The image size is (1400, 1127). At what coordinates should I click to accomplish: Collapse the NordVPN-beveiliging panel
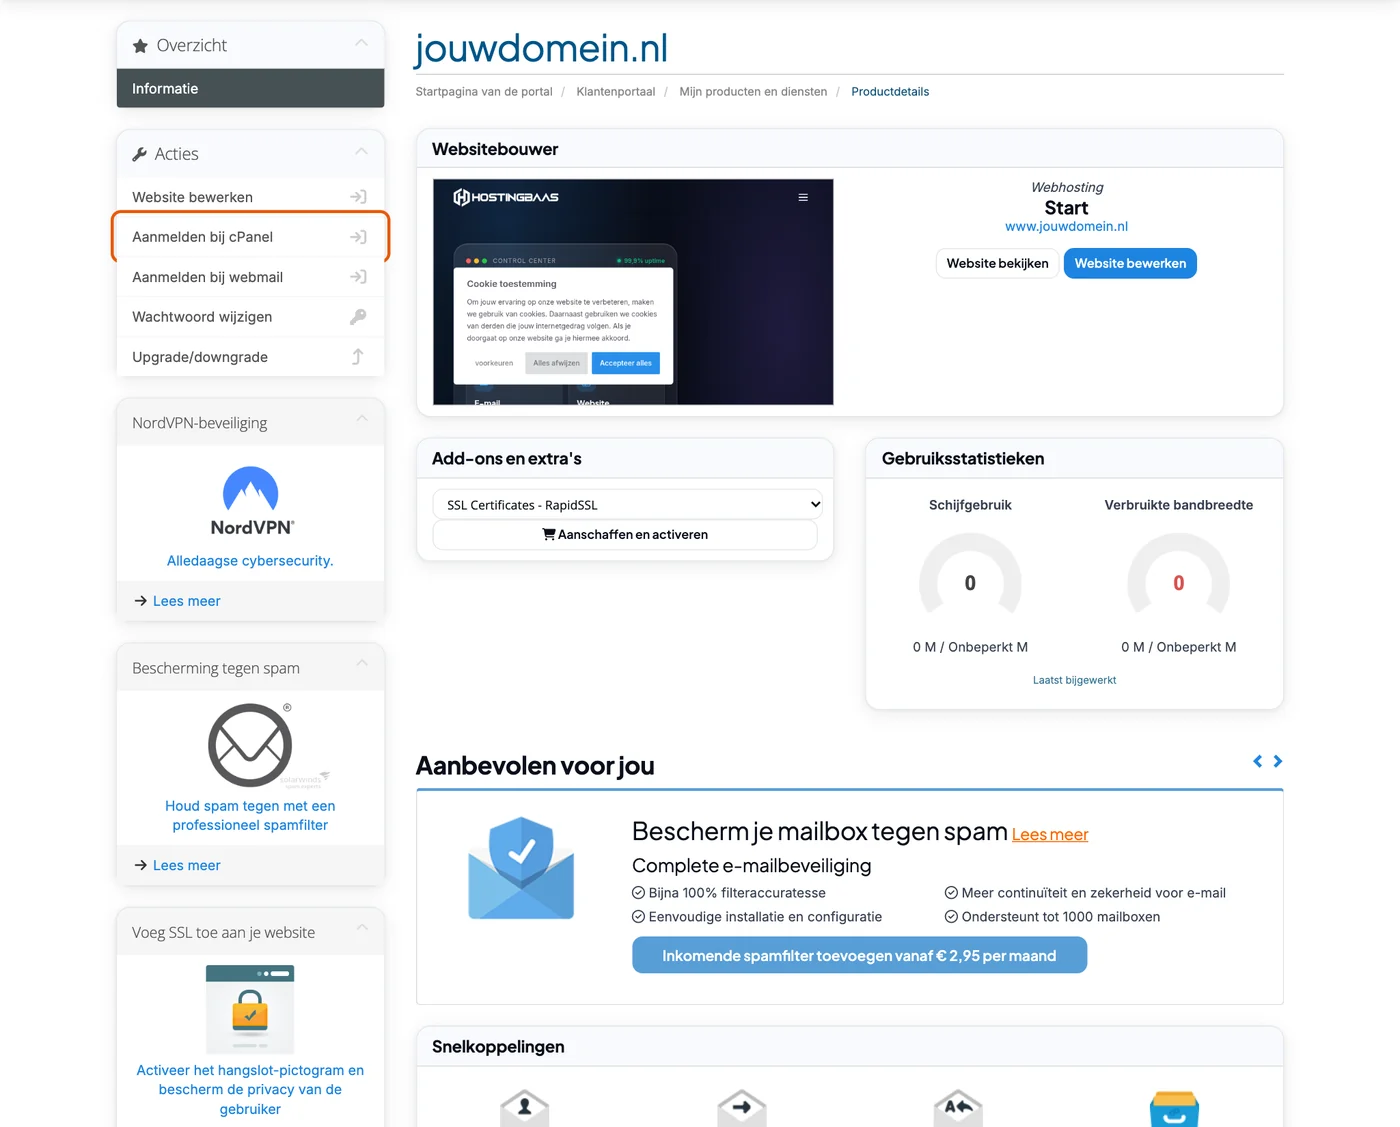tap(362, 419)
